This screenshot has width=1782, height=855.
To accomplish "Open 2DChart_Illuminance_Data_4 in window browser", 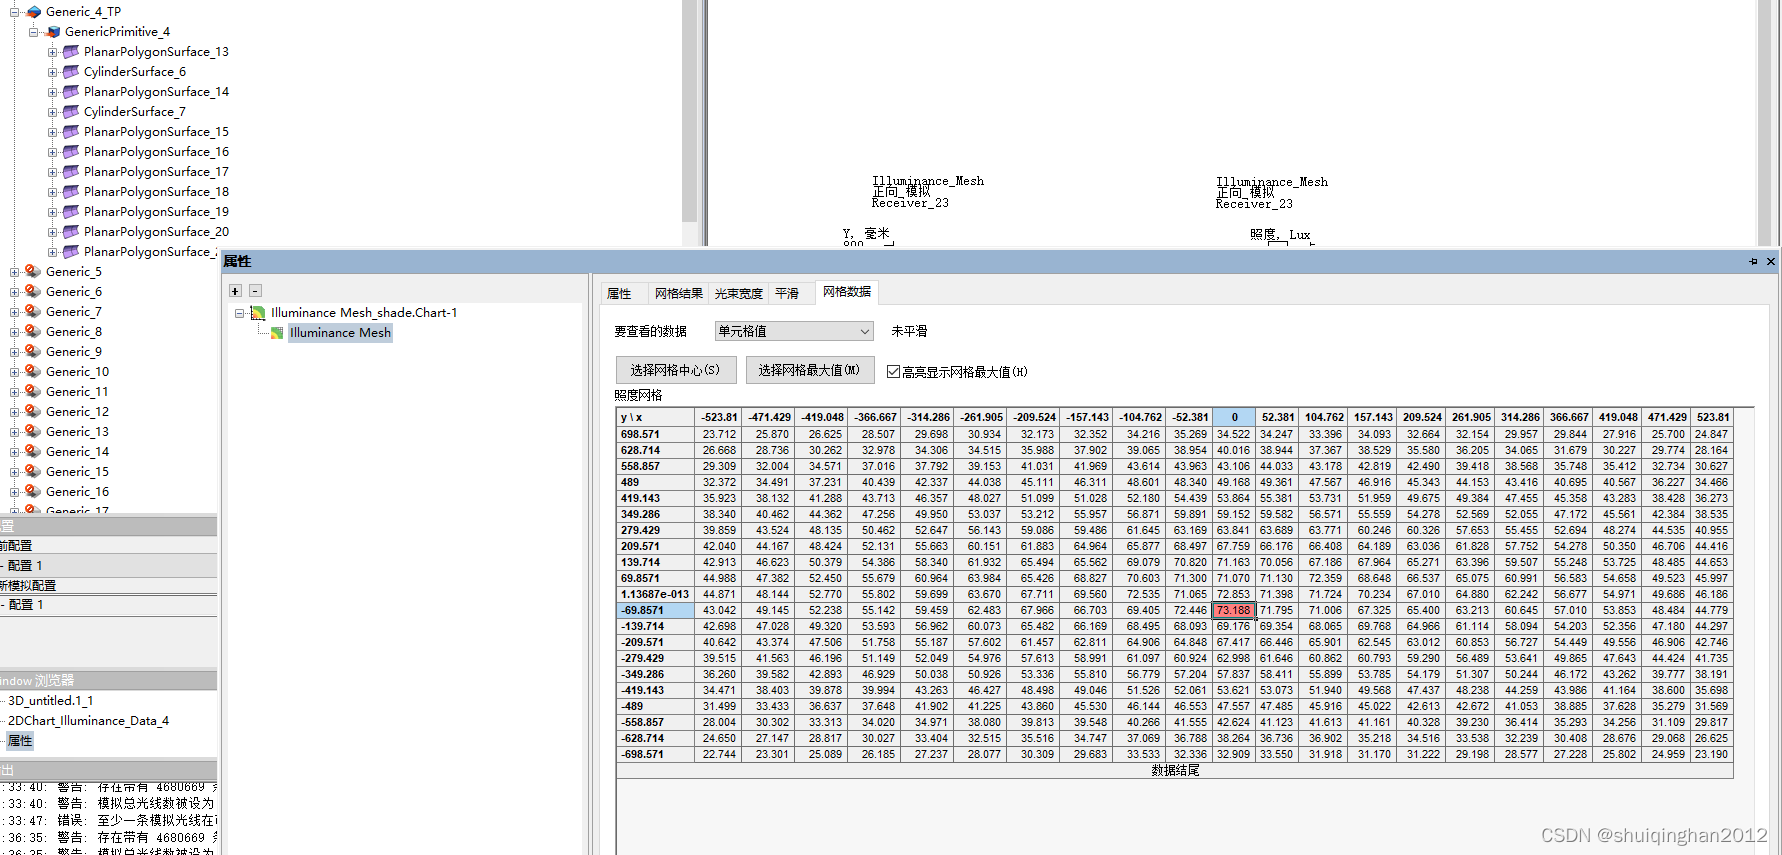I will pyautogui.click(x=88, y=721).
